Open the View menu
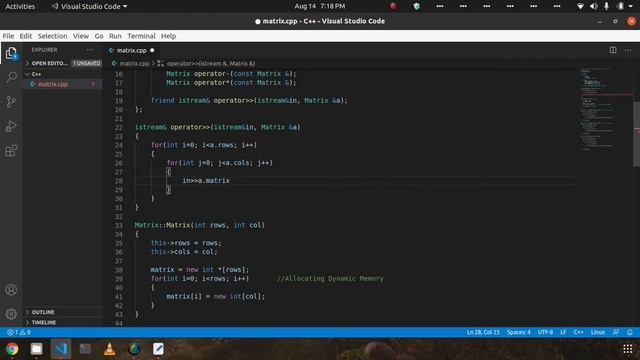Image resolution: width=640 pixels, height=360 pixels. 81,36
